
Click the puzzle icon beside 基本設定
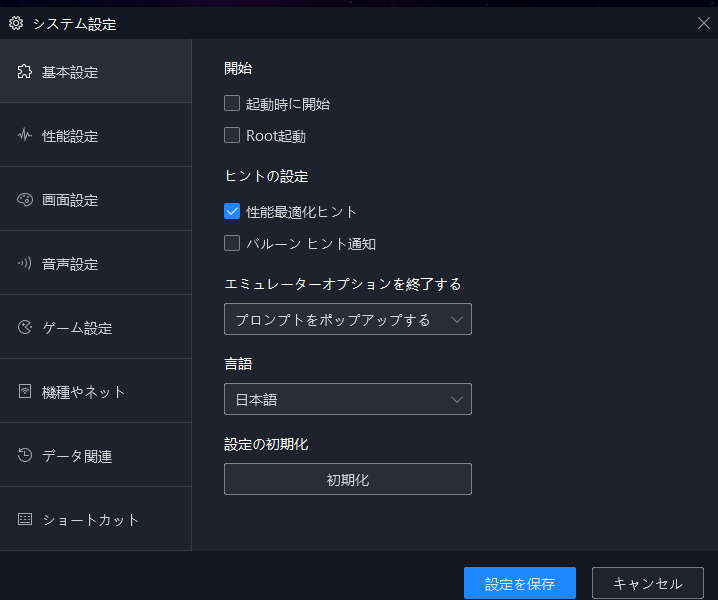[x=25, y=71]
